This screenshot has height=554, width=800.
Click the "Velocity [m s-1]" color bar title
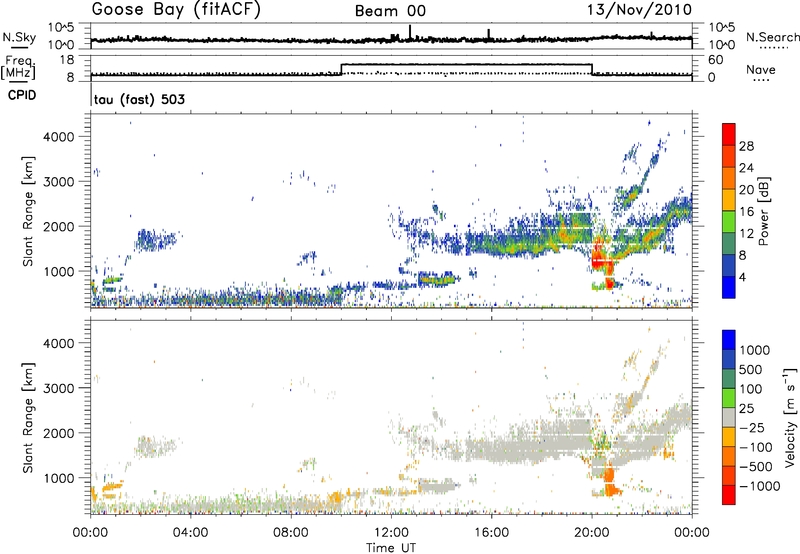point(790,417)
